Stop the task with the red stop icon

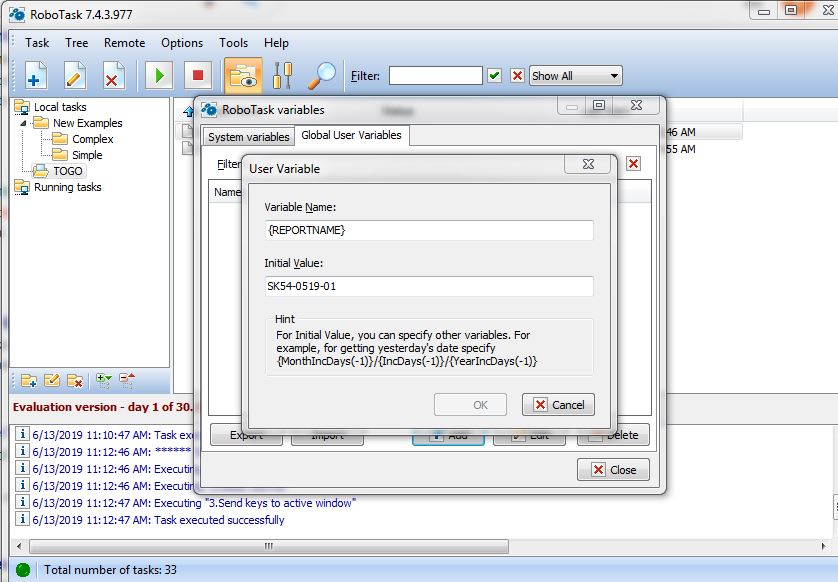198,75
